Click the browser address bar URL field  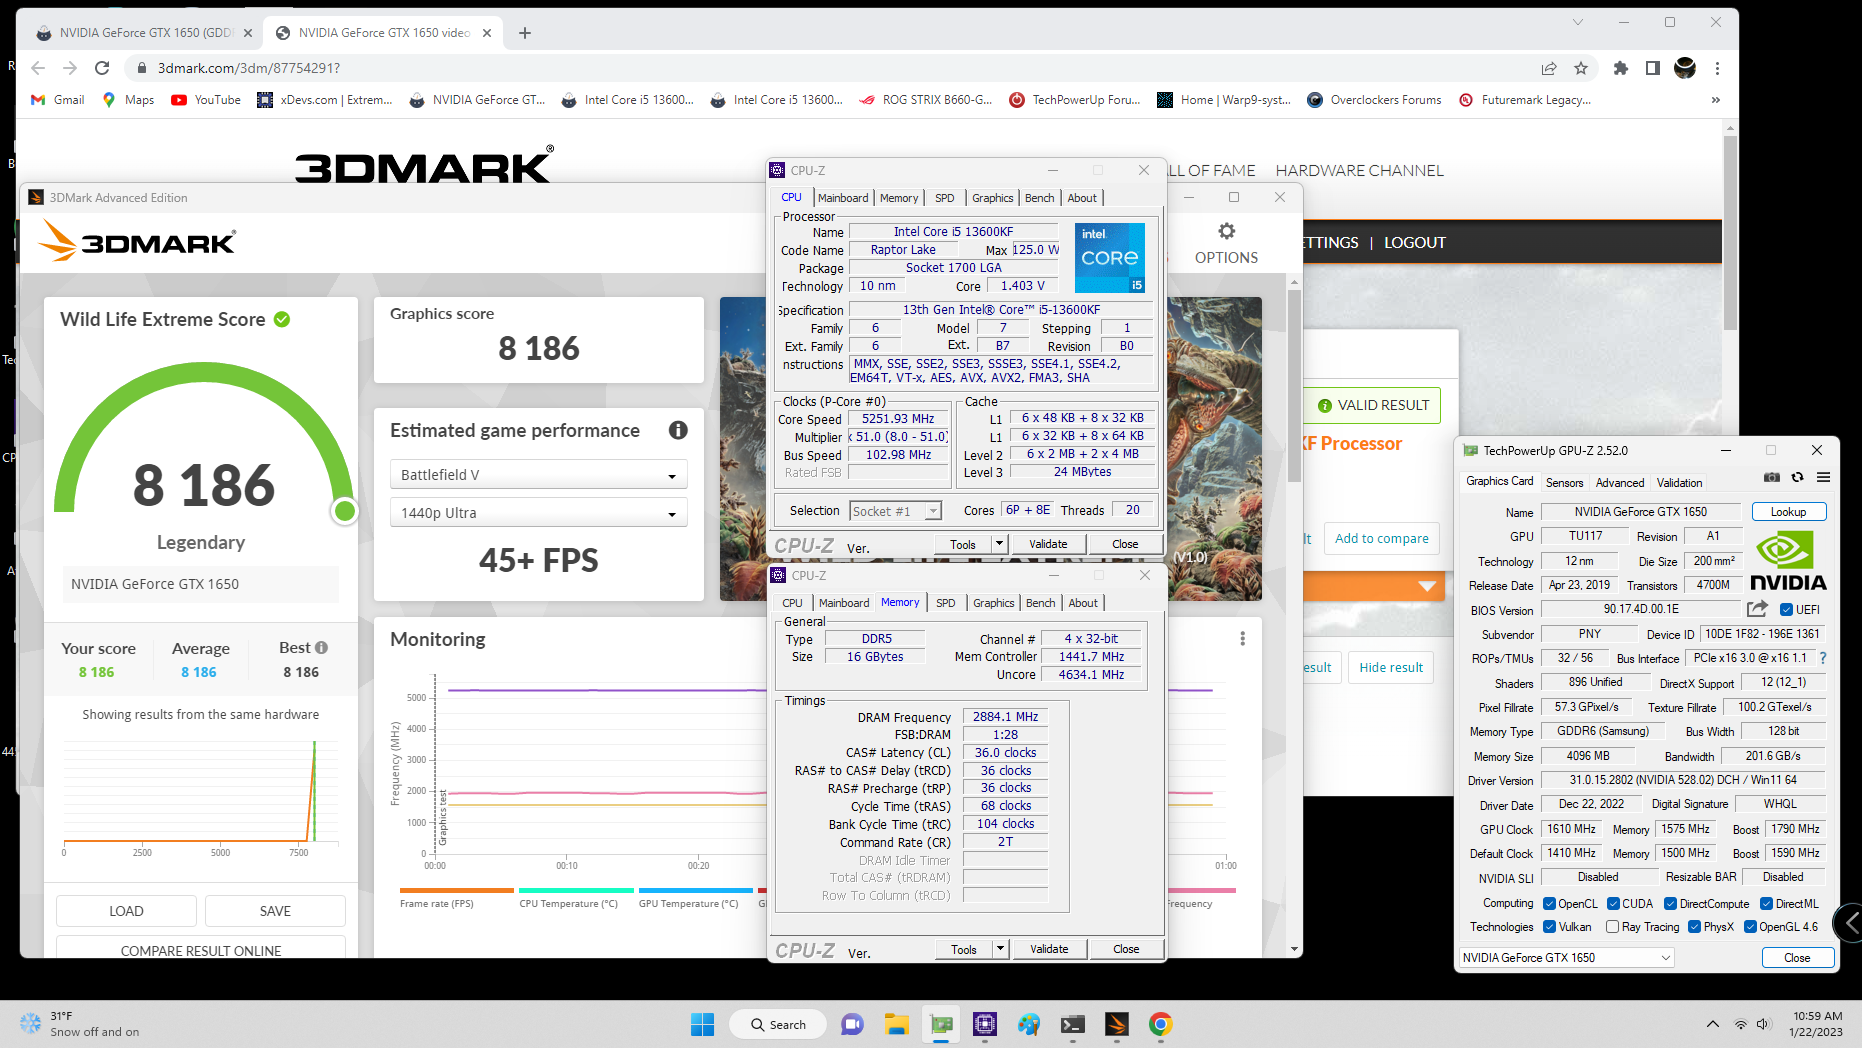pyautogui.click(x=830, y=68)
